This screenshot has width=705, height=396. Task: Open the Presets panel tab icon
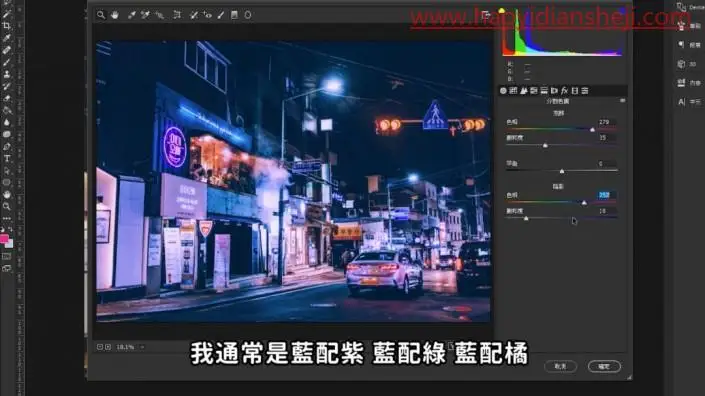coord(585,91)
